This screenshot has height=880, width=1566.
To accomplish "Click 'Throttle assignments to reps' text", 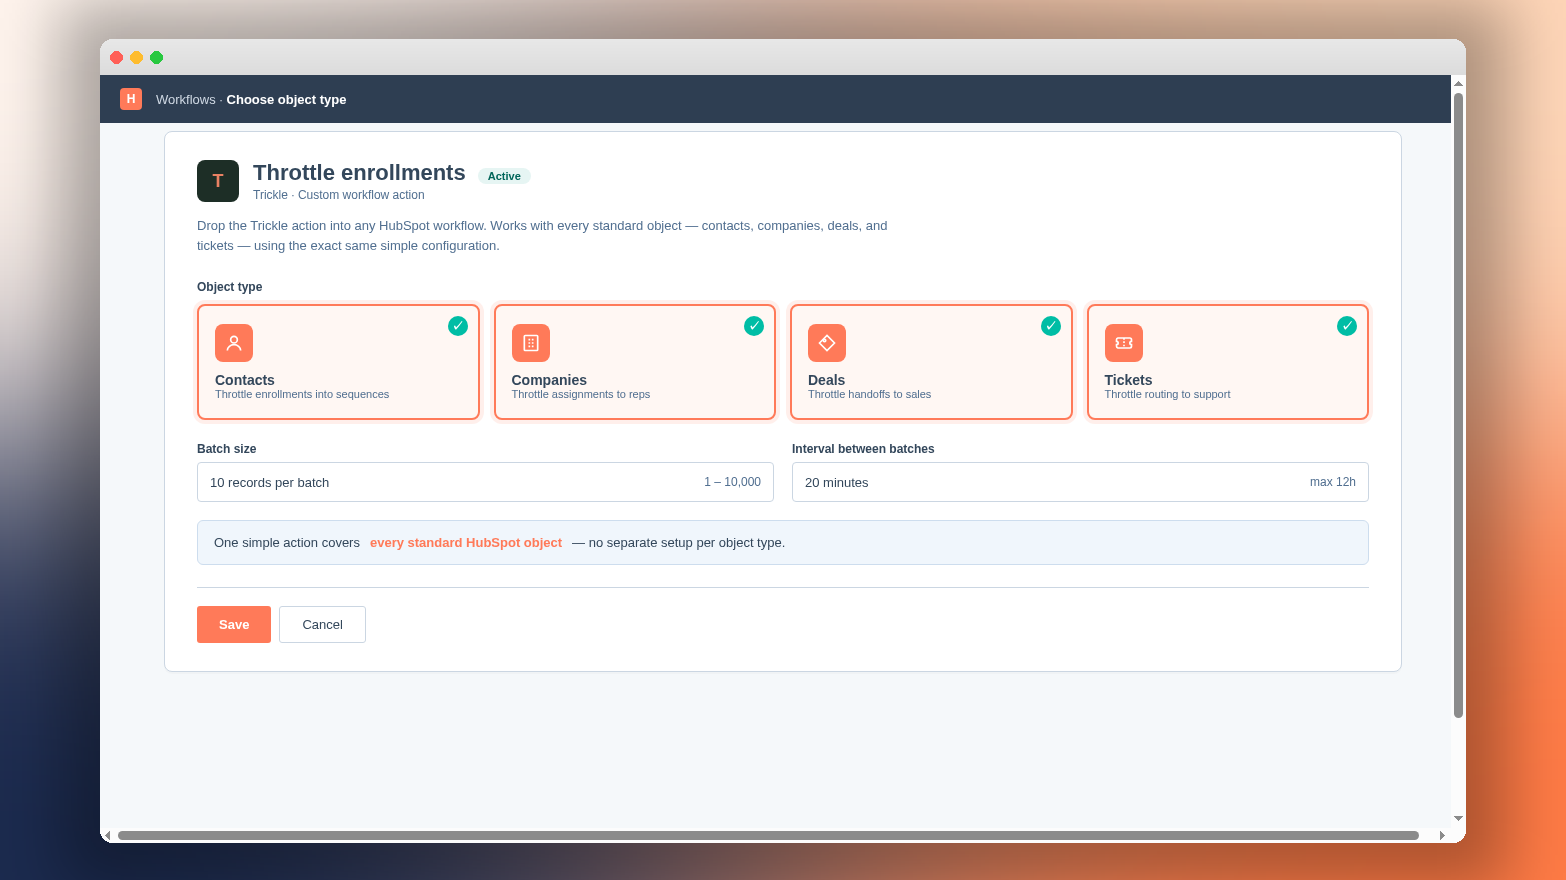I will [x=581, y=394].
